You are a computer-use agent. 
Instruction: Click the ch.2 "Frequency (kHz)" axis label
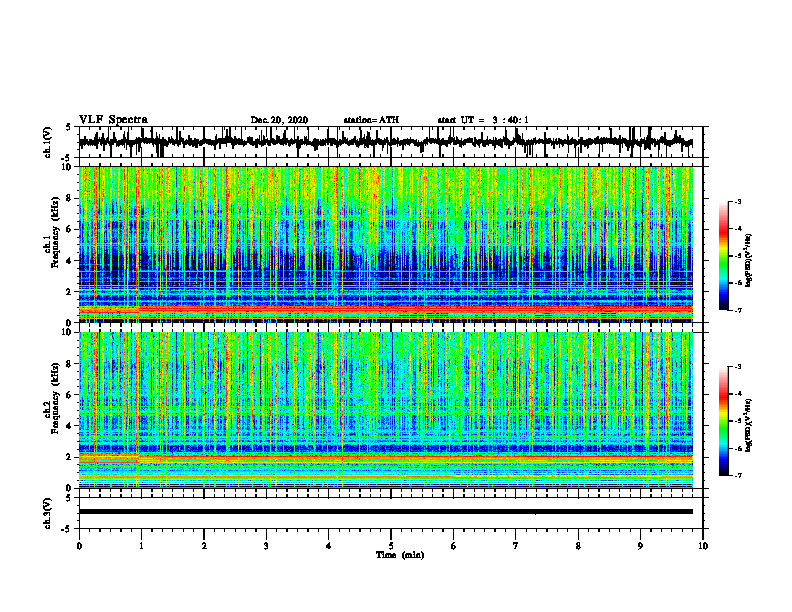pyautogui.click(x=55, y=398)
